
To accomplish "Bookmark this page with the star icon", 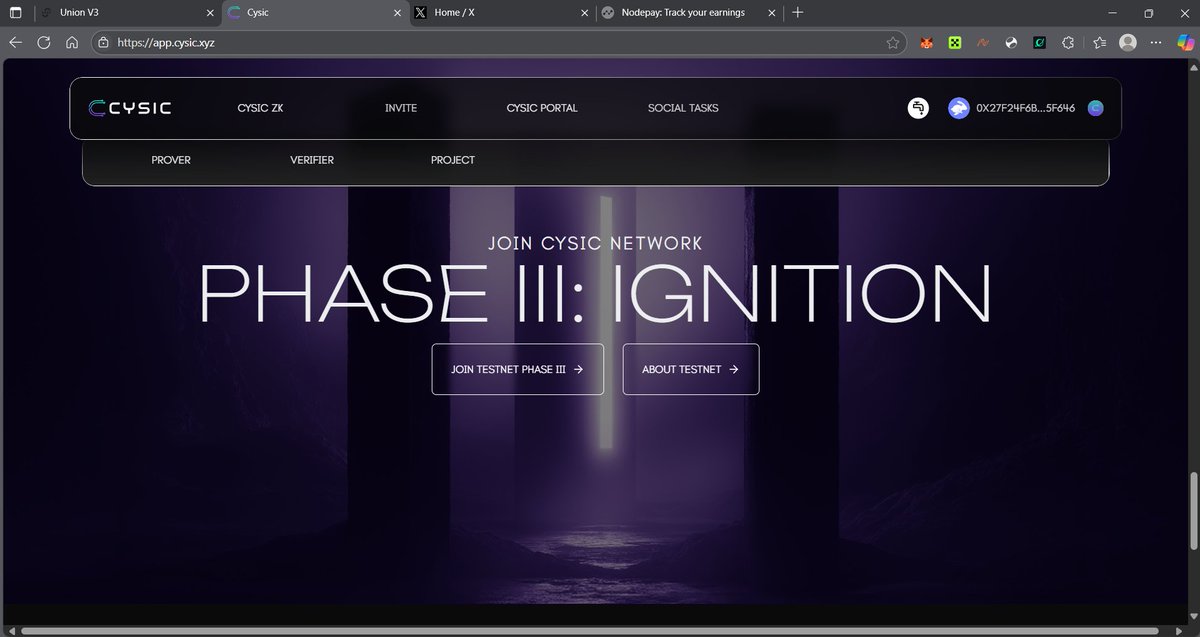I will 893,43.
